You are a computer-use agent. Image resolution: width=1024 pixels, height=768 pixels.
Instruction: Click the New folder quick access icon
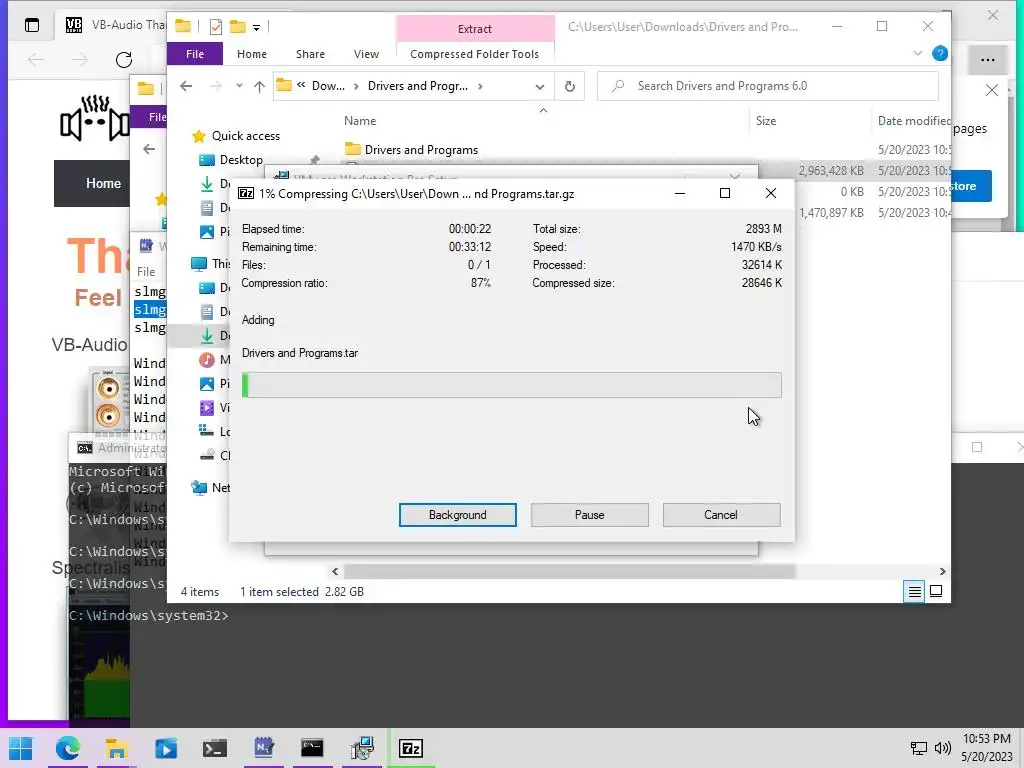pos(238,27)
